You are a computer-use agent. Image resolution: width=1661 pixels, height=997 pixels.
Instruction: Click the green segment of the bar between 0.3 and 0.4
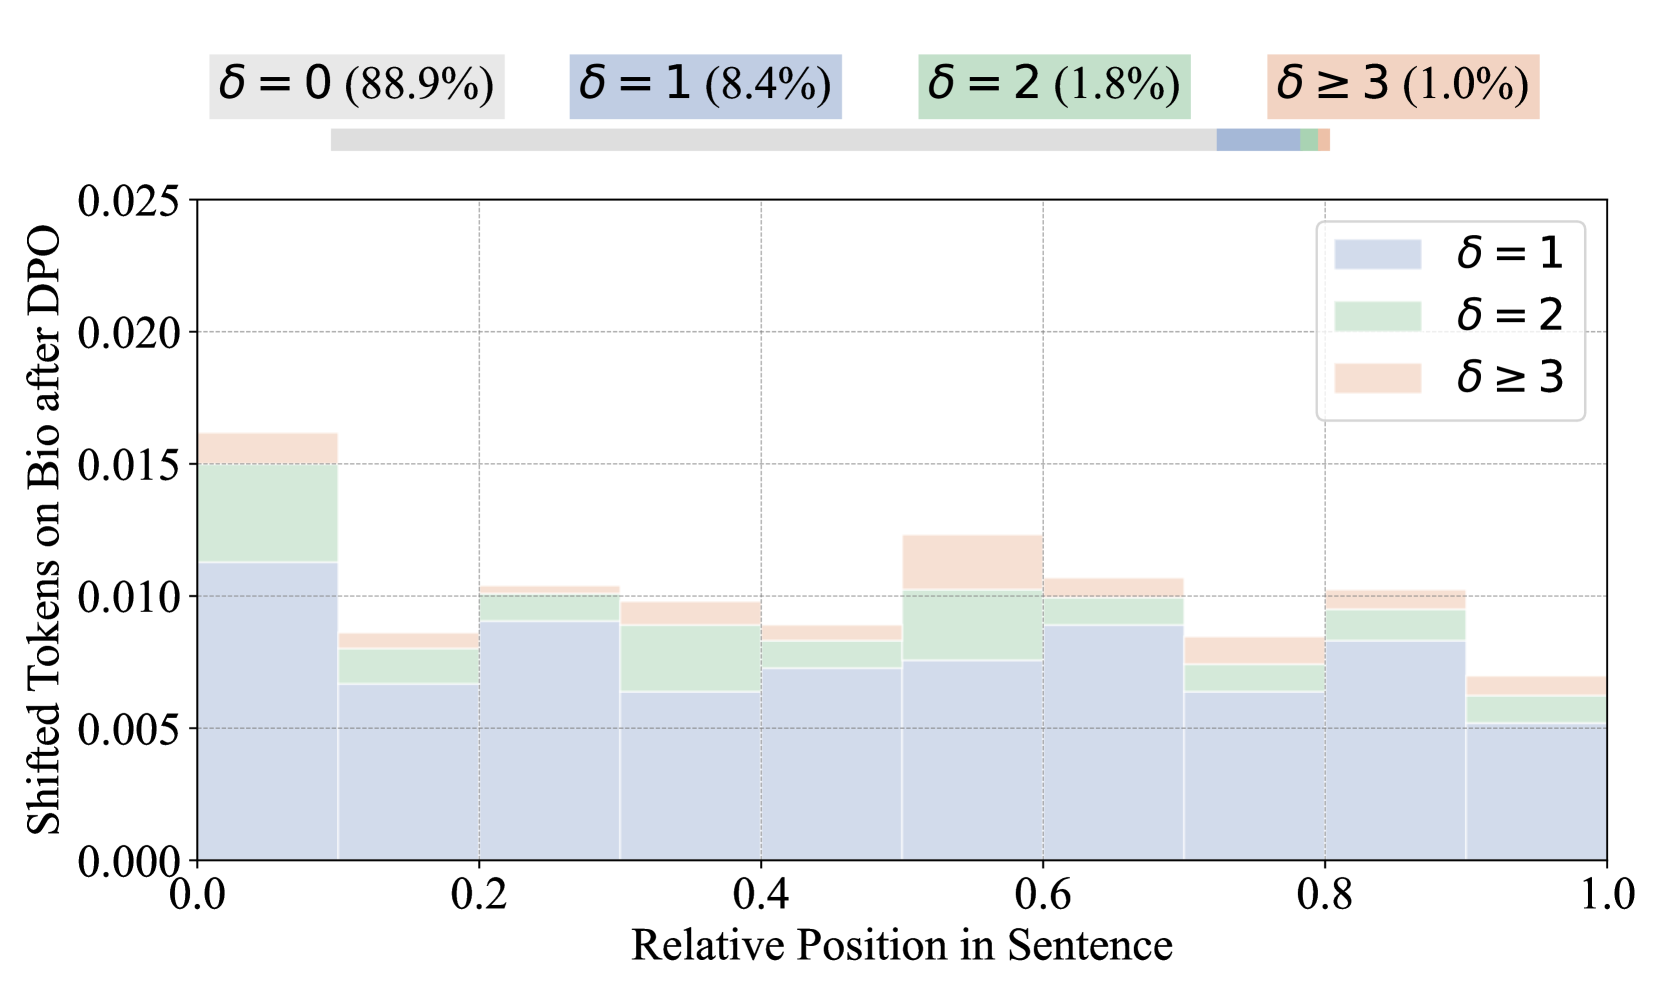click(x=690, y=658)
